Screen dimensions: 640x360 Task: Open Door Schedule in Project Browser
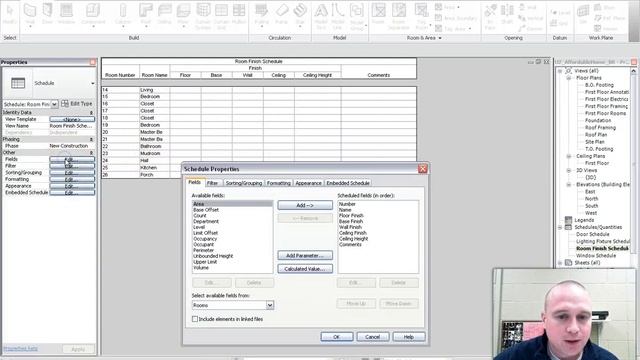[592, 234]
